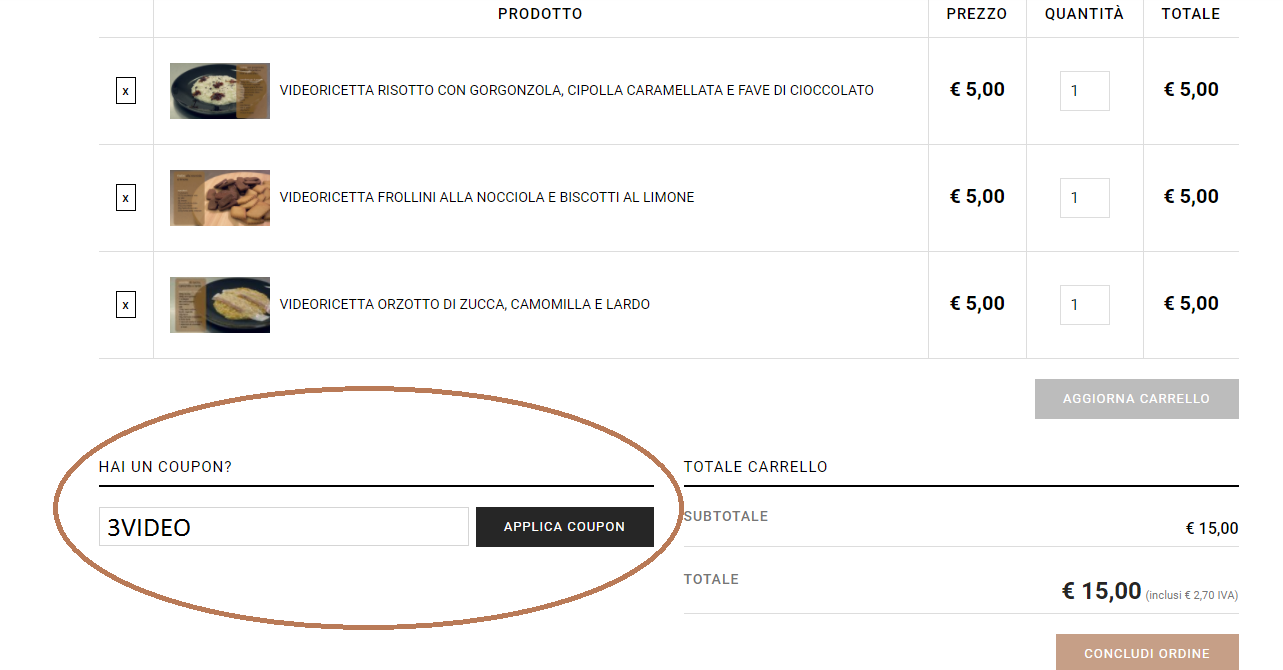Screen dimensions: 1283x670
Task: Click the quantity field for the orzotto item
Action: coord(1085,305)
